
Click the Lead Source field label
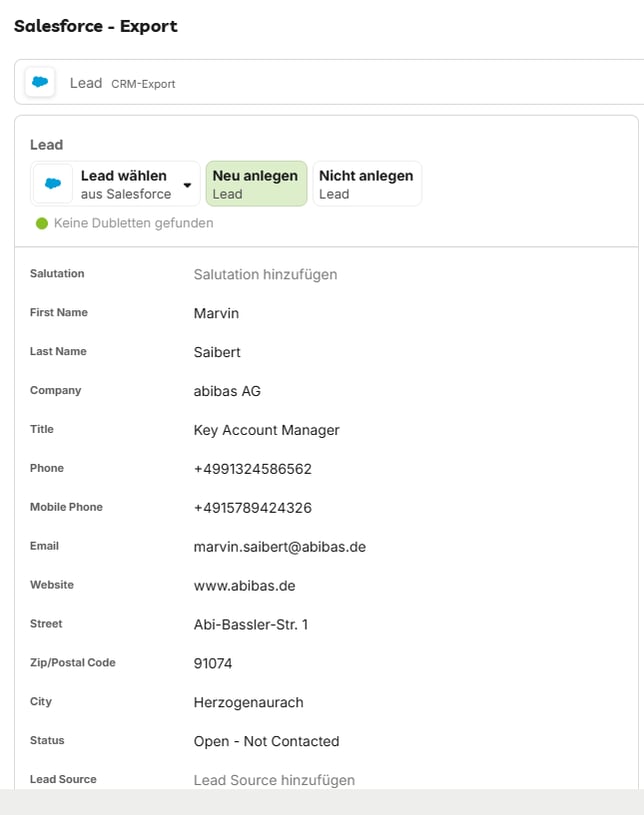63,780
